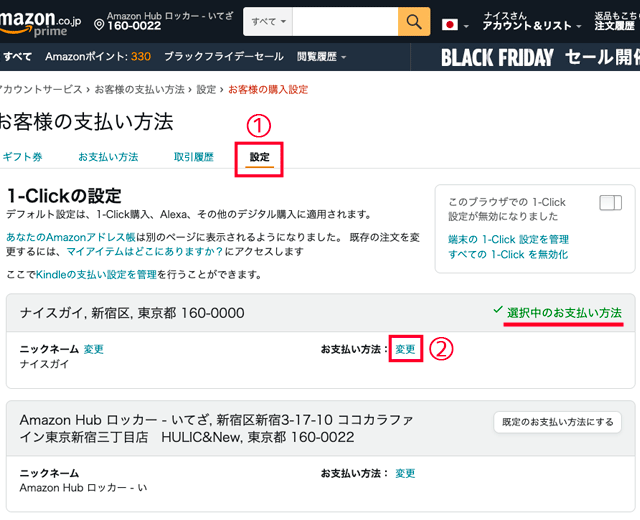
Task: Click the search text input field
Action: pos(345,22)
